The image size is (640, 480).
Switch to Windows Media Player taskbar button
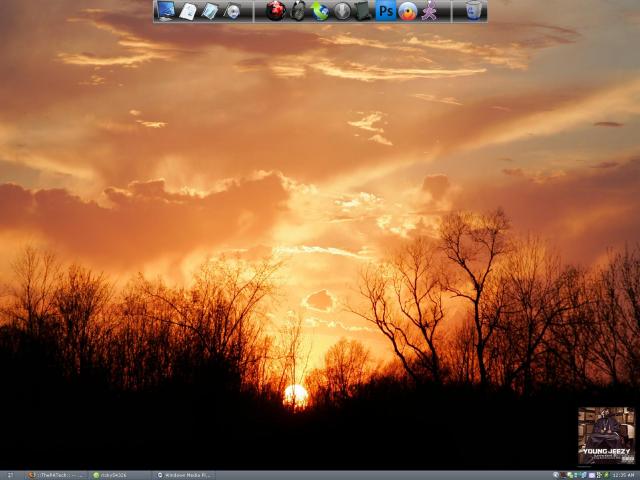(185, 475)
